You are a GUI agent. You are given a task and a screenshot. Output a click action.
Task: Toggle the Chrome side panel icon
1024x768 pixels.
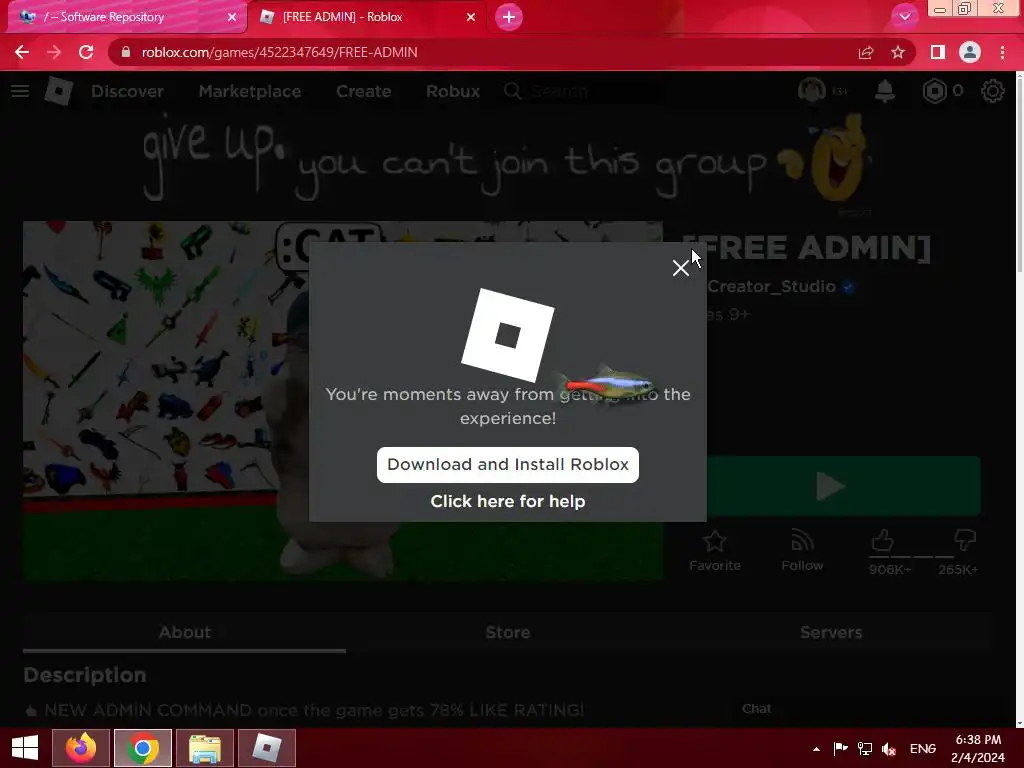coord(938,52)
